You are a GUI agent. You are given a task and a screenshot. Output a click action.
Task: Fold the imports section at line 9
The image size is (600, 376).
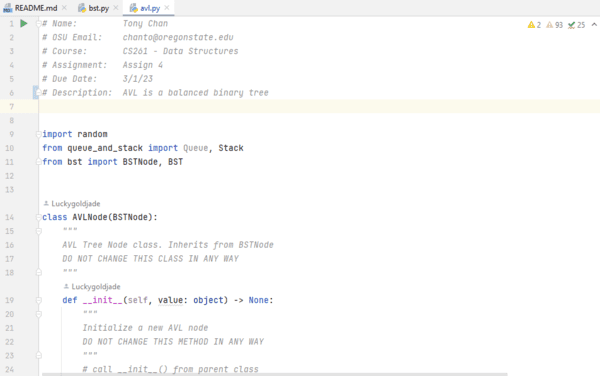click(x=38, y=134)
